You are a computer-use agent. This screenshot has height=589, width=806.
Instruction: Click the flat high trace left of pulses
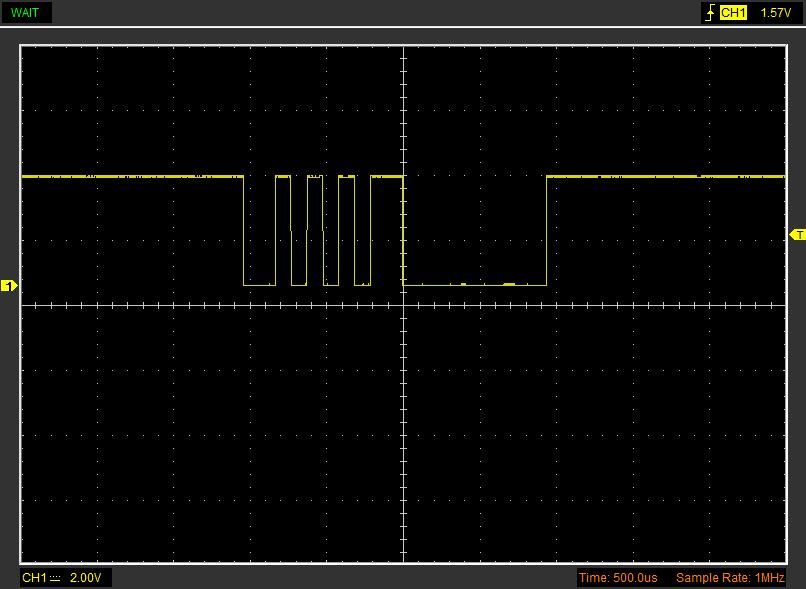[x=130, y=176]
